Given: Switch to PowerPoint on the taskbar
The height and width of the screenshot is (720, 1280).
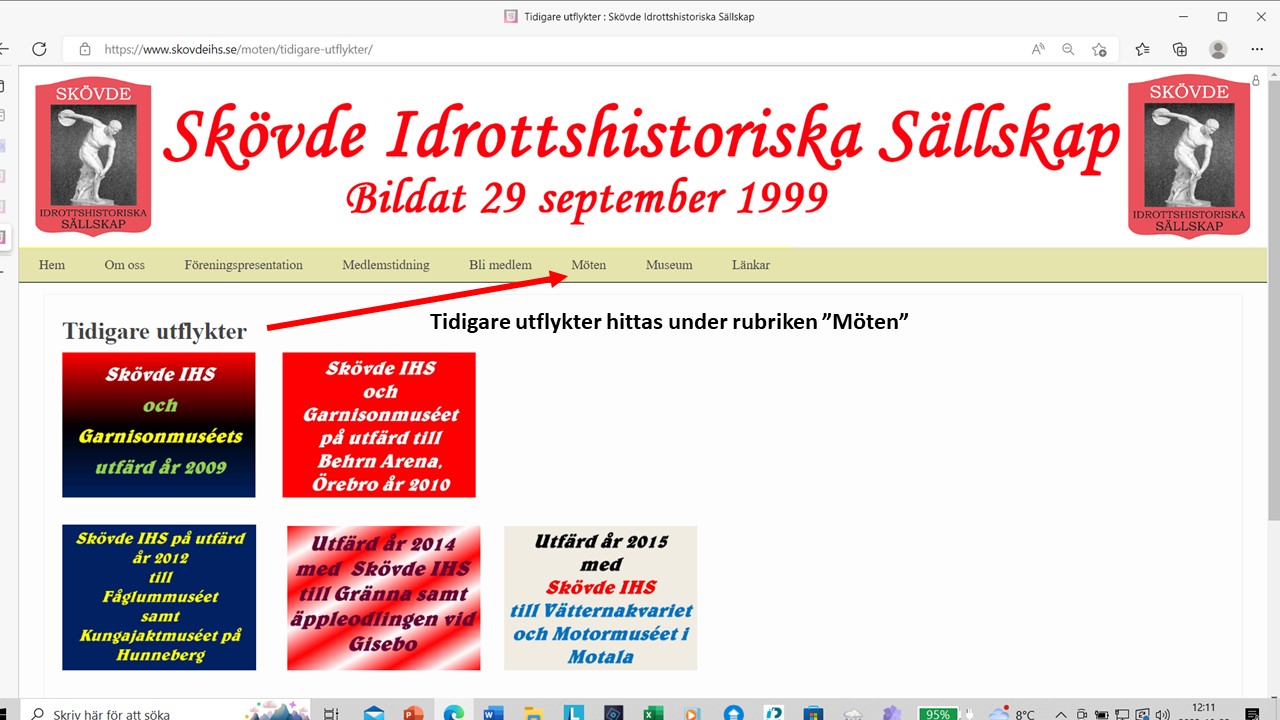Looking at the screenshot, I should (413, 713).
